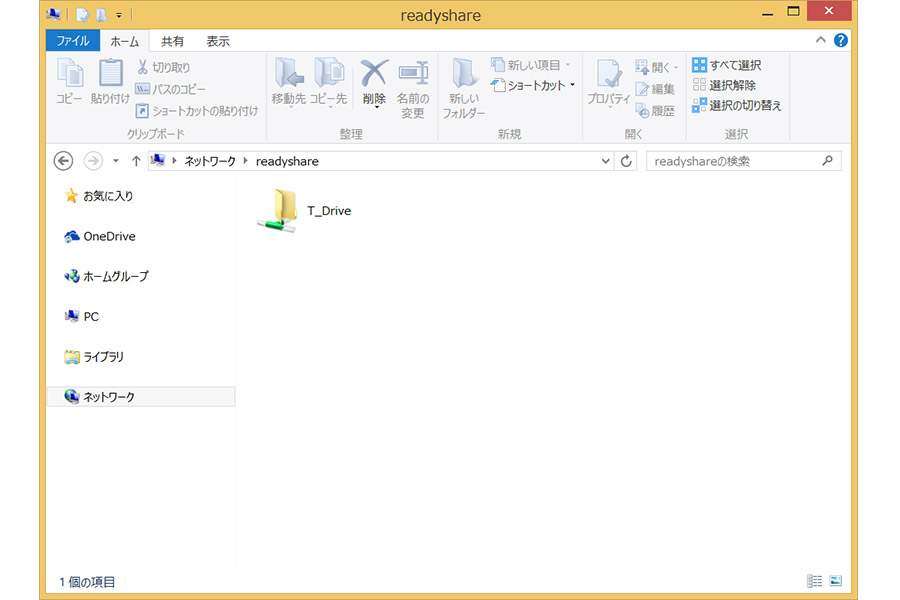The width and height of the screenshot is (900, 600).
Task: Click the Refresh button beside address bar
Action: click(627, 161)
